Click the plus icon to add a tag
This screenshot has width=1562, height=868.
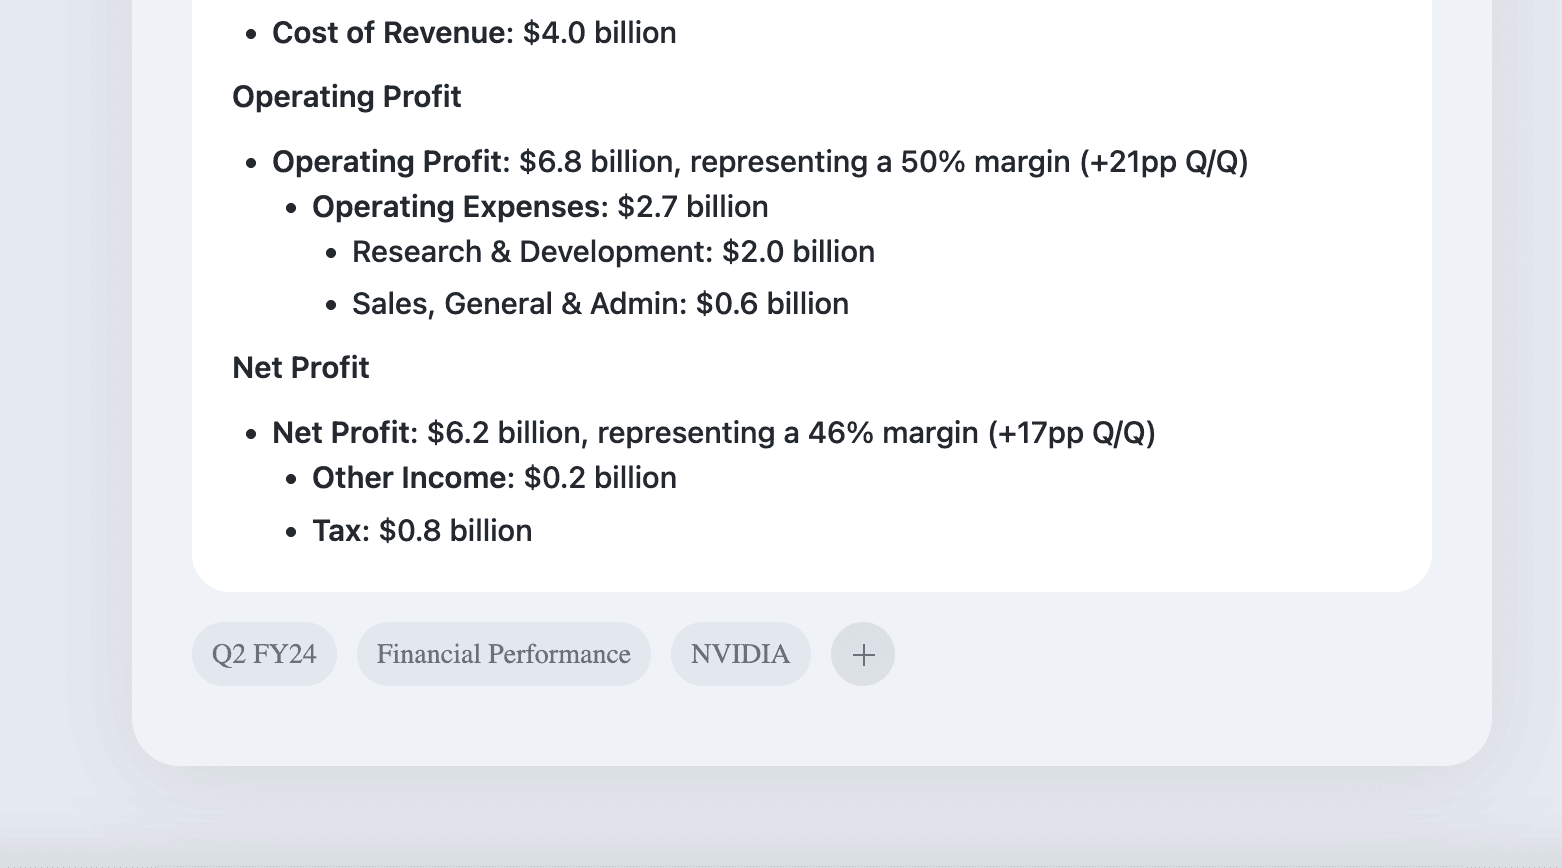(863, 655)
